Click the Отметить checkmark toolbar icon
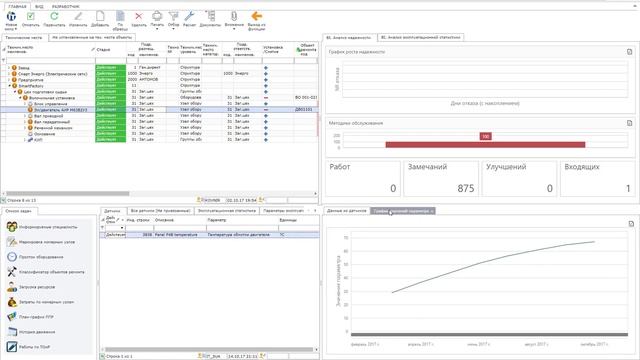The height and width of the screenshot is (360, 640). coord(31,16)
